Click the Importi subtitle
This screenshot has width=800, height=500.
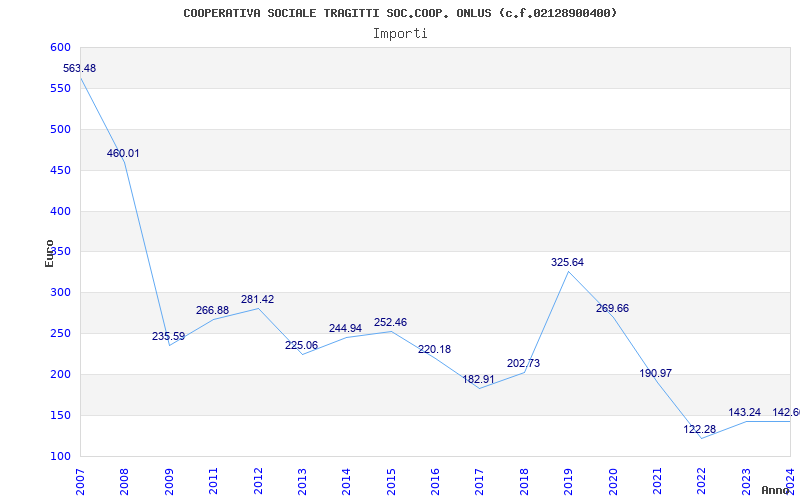click(x=400, y=34)
